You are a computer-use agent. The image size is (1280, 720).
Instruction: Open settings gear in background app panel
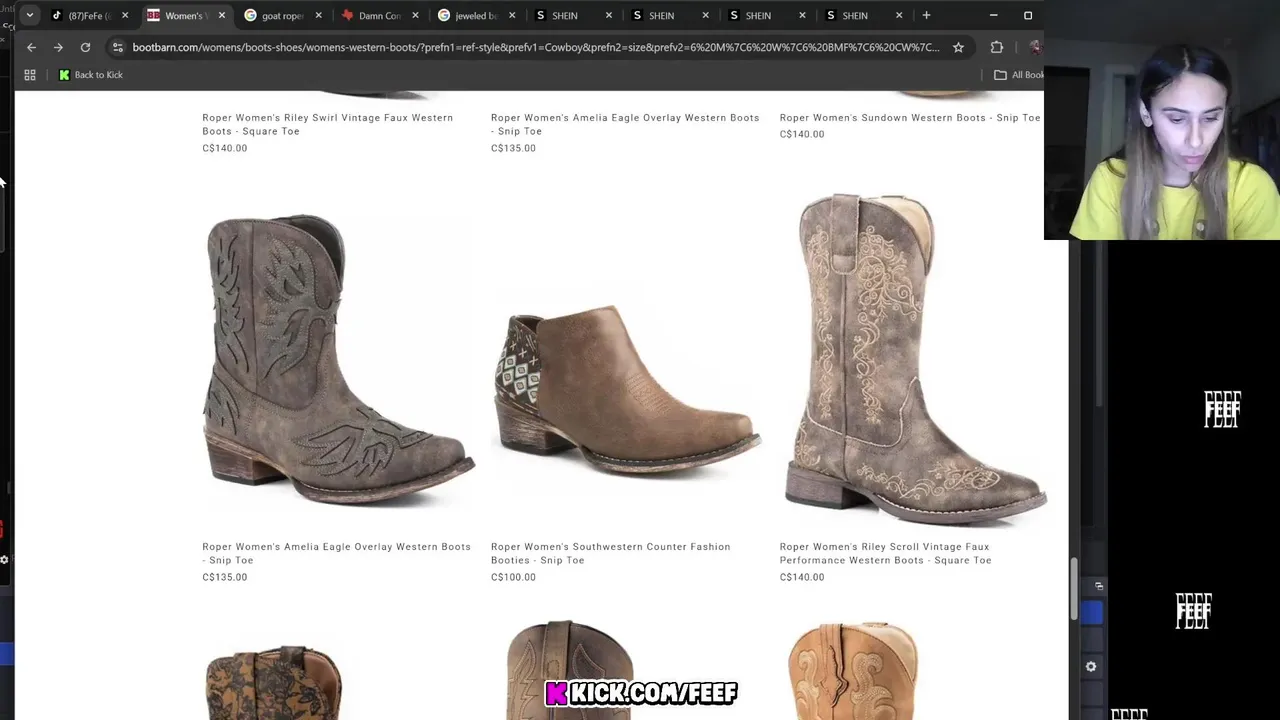click(x=1091, y=667)
